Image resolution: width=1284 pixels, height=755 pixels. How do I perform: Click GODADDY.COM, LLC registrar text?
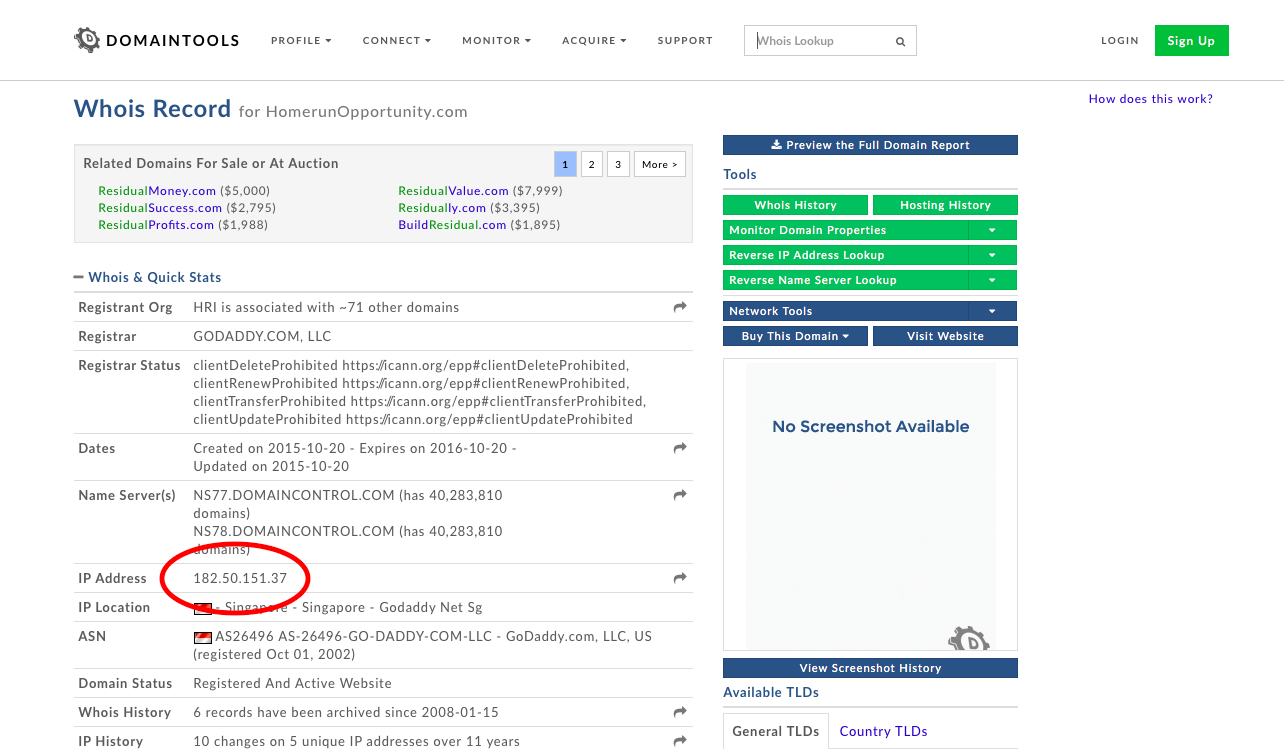click(262, 336)
